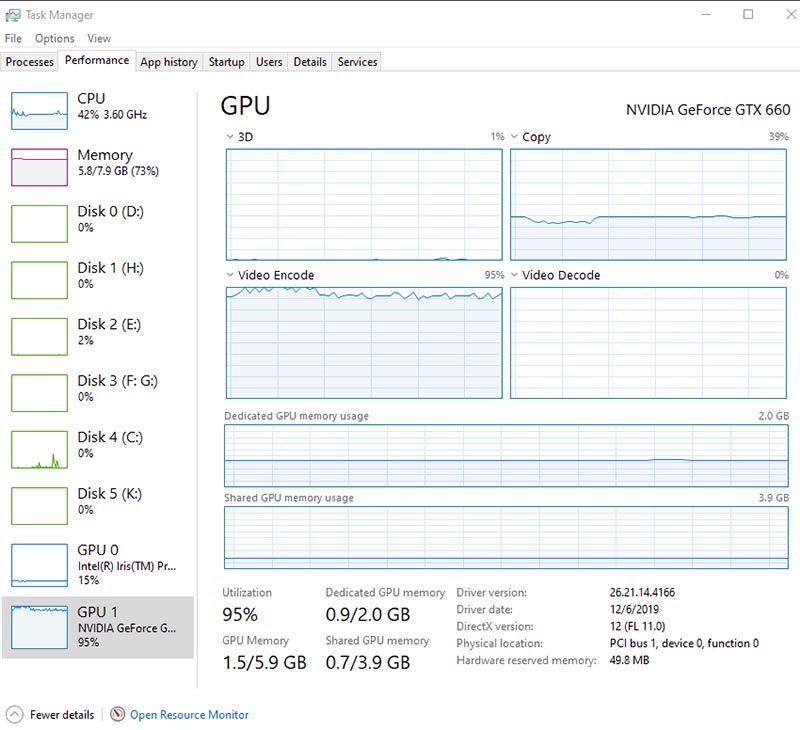
Task: Switch to the Processes tab
Action: click(x=30, y=62)
